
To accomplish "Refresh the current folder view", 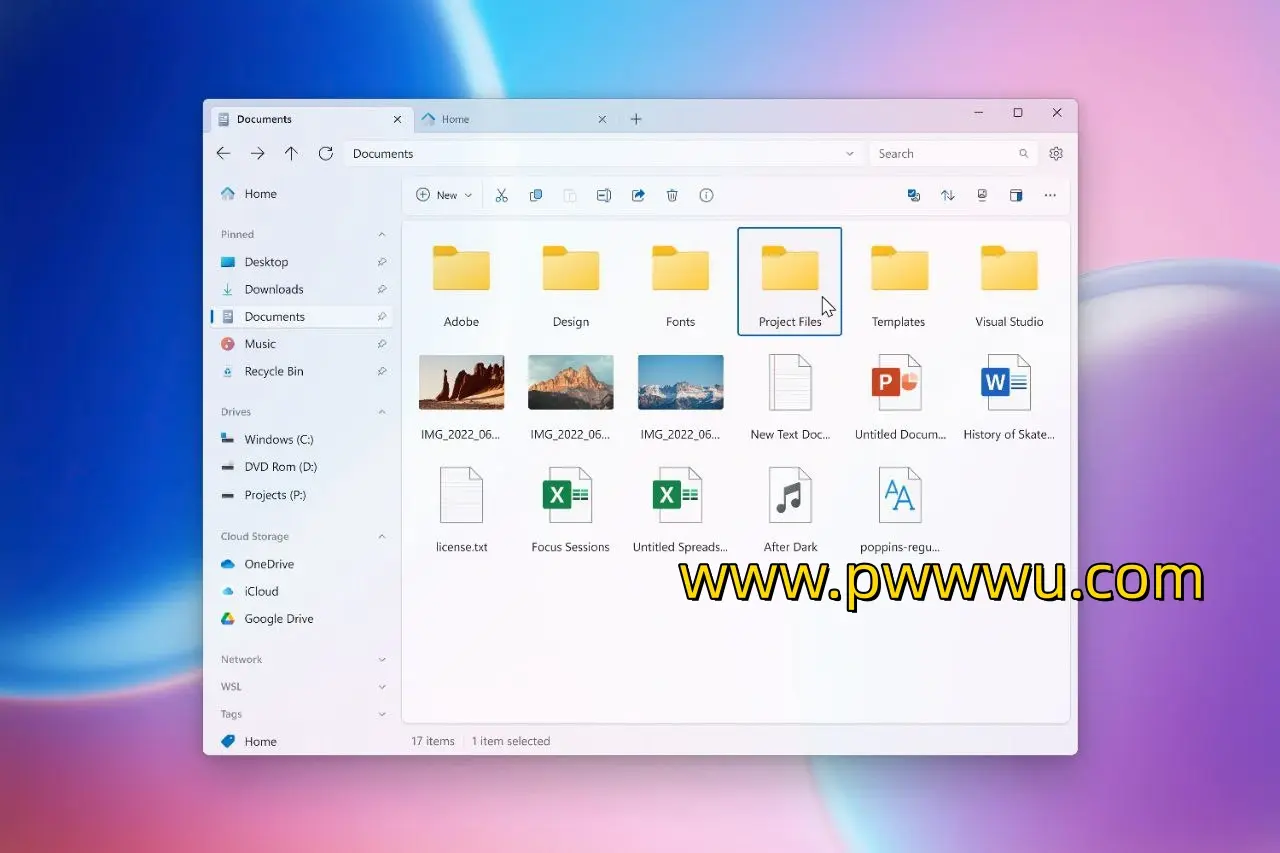I will [325, 154].
